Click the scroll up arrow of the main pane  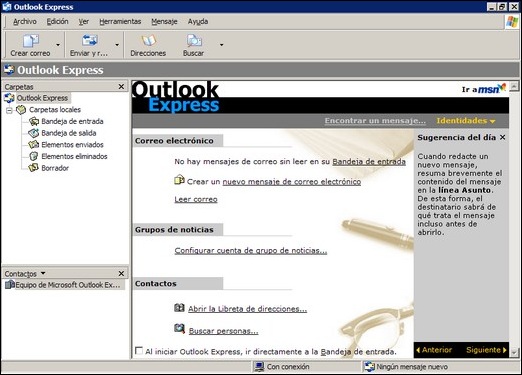tap(514, 86)
